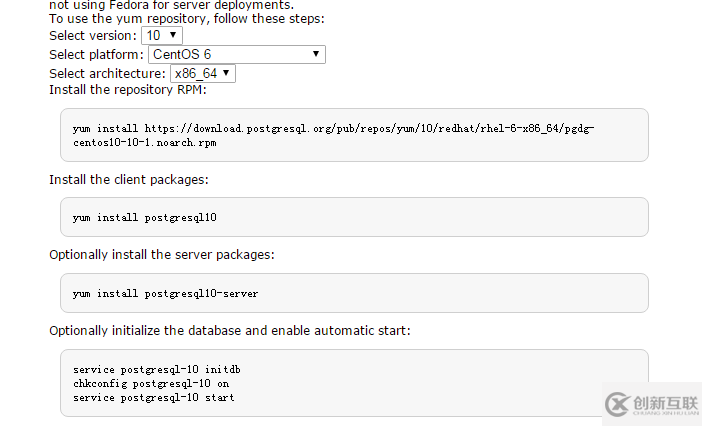The image size is (702, 426).
Task: Click the "yum install postgresql10" client command
Action: 145,217
